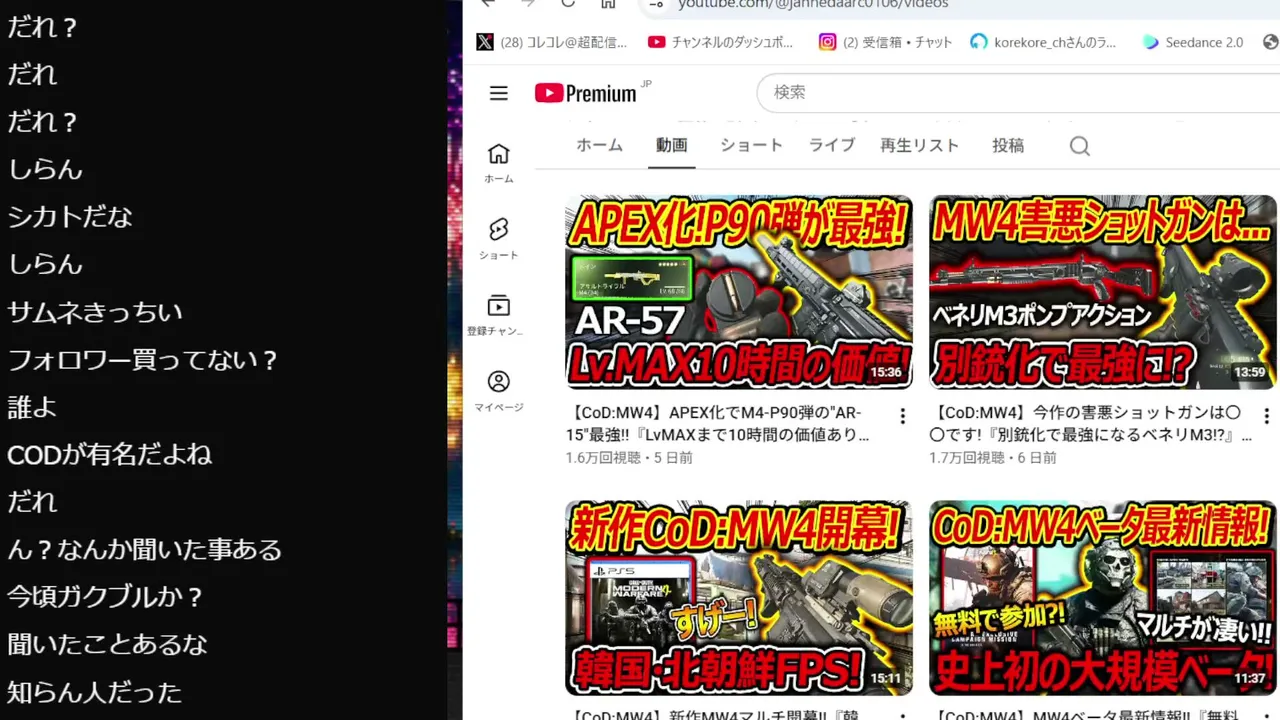Viewport: 1280px width, 720px height.
Task: Click the browser address bar showing youtube.com
Action: pos(960,5)
